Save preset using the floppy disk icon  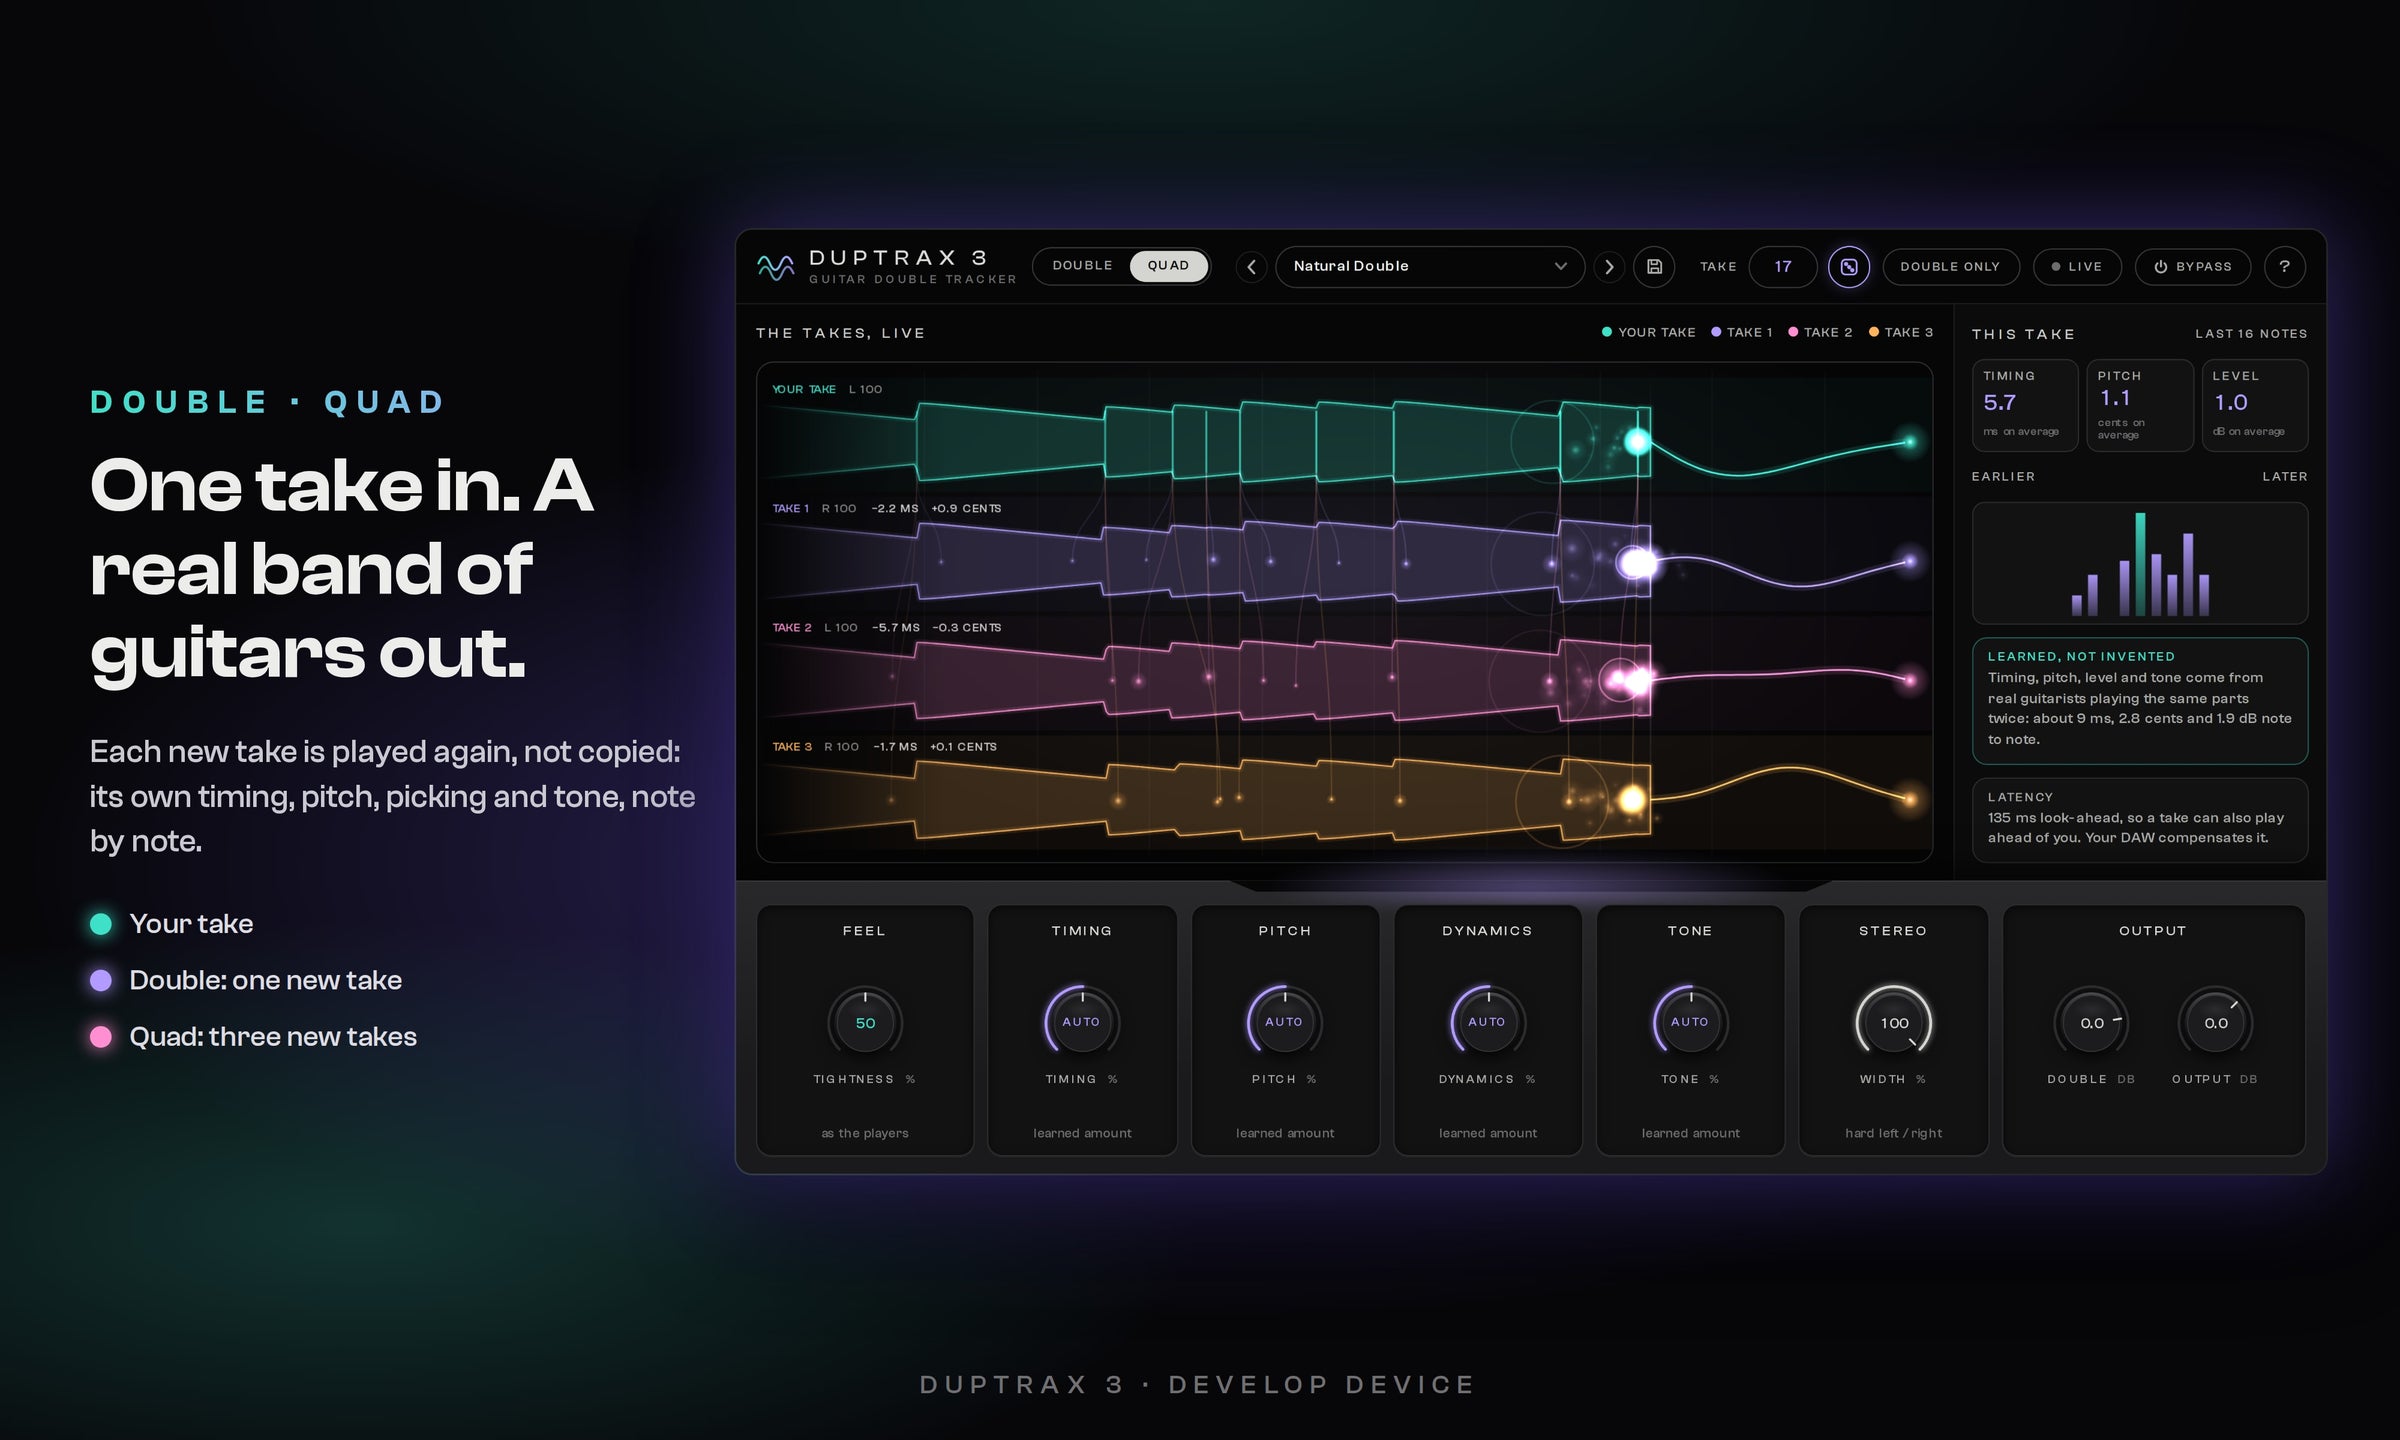coord(1654,267)
